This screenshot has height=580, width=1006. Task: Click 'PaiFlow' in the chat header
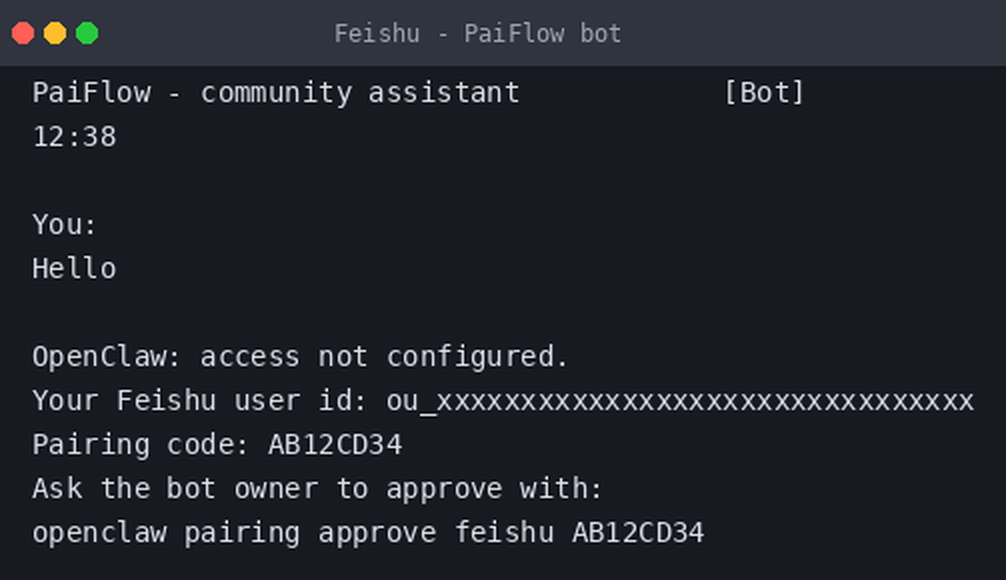tap(92, 93)
